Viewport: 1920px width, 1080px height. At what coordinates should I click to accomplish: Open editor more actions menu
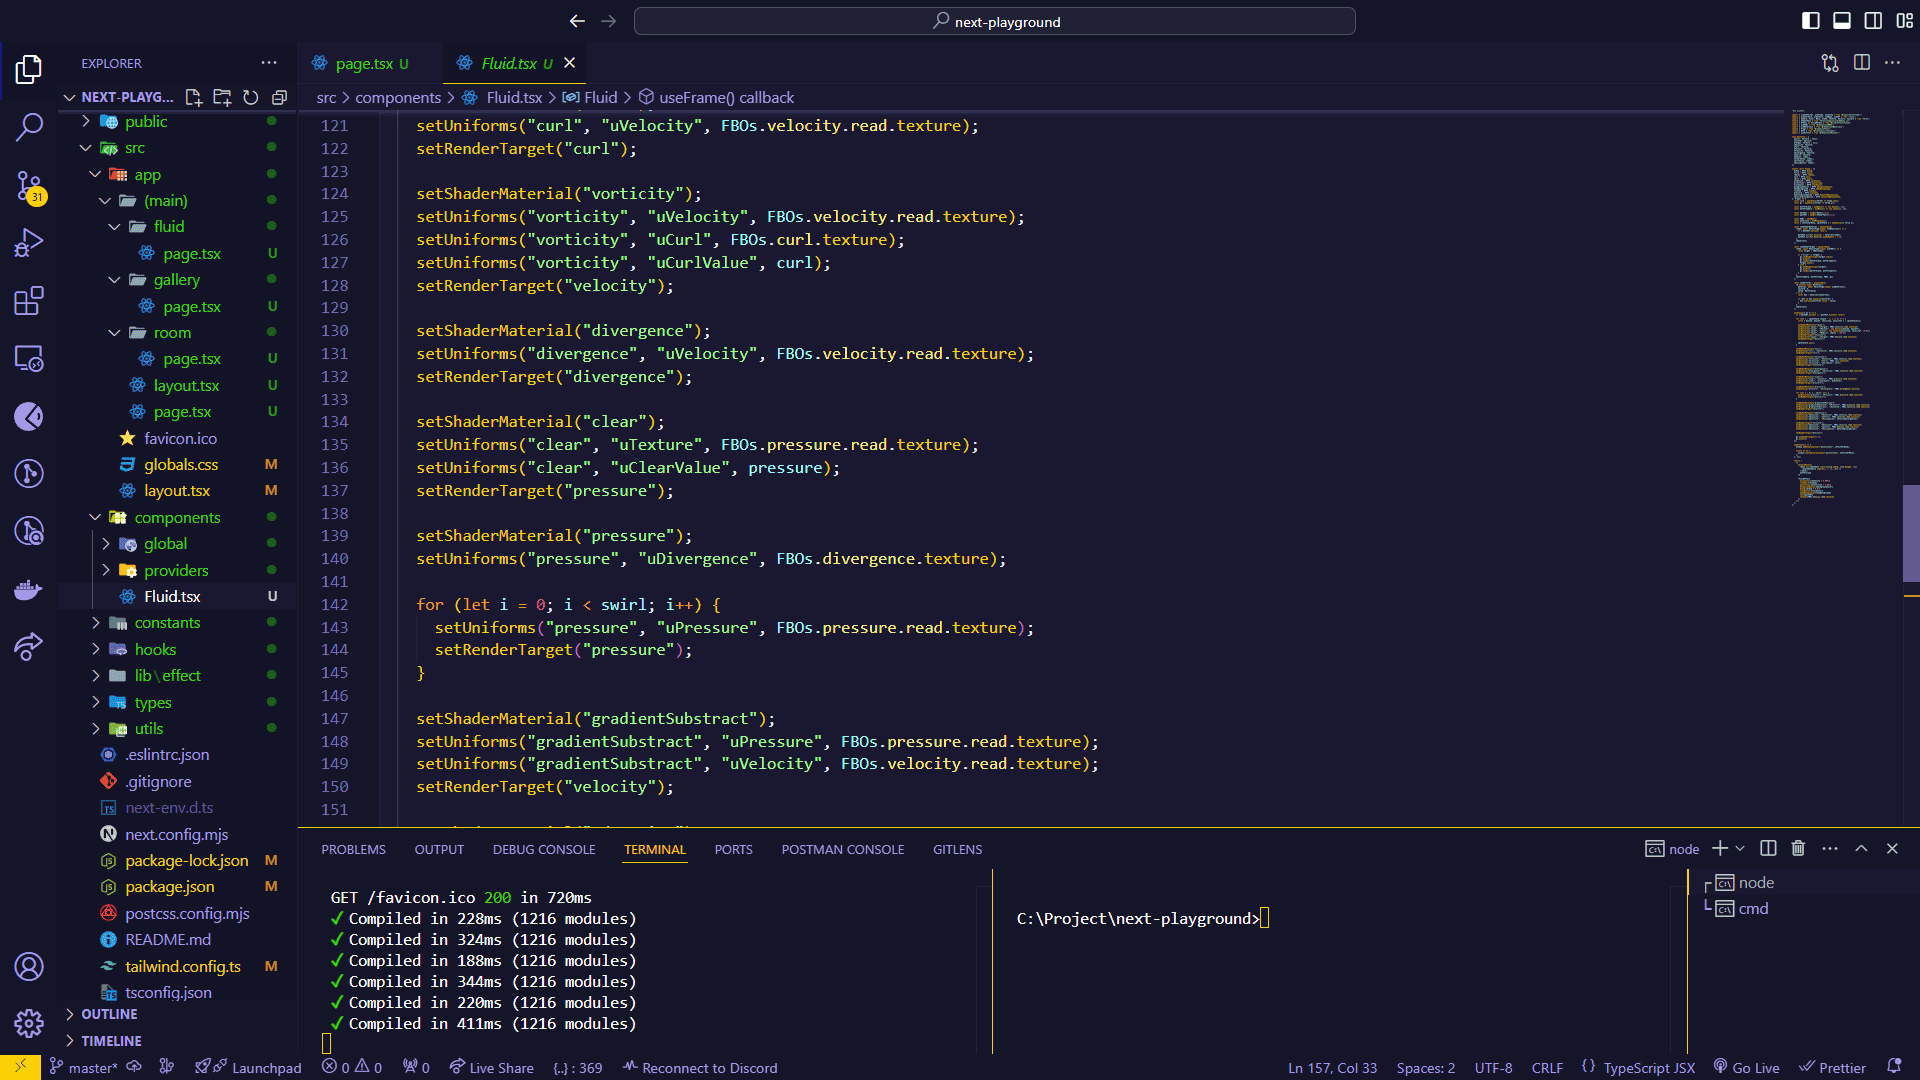click(1892, 63)
